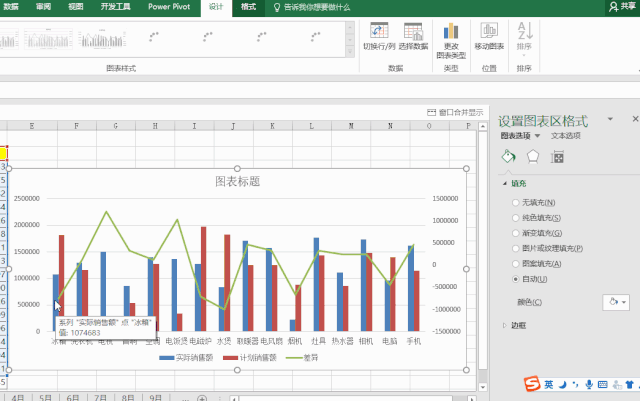This screenshot has width=640, height=401.
Task: Click the Sogou moon icon
Action: [562, 384]
